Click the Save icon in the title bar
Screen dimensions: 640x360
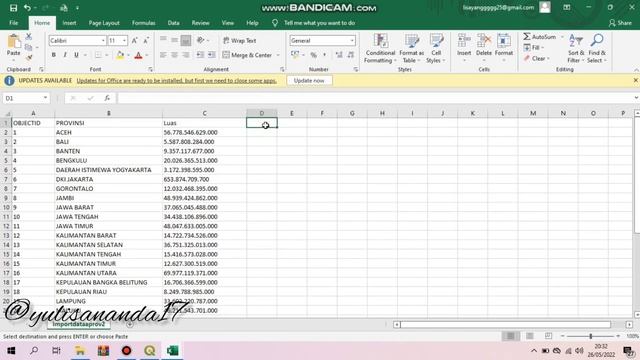point(13,8)
